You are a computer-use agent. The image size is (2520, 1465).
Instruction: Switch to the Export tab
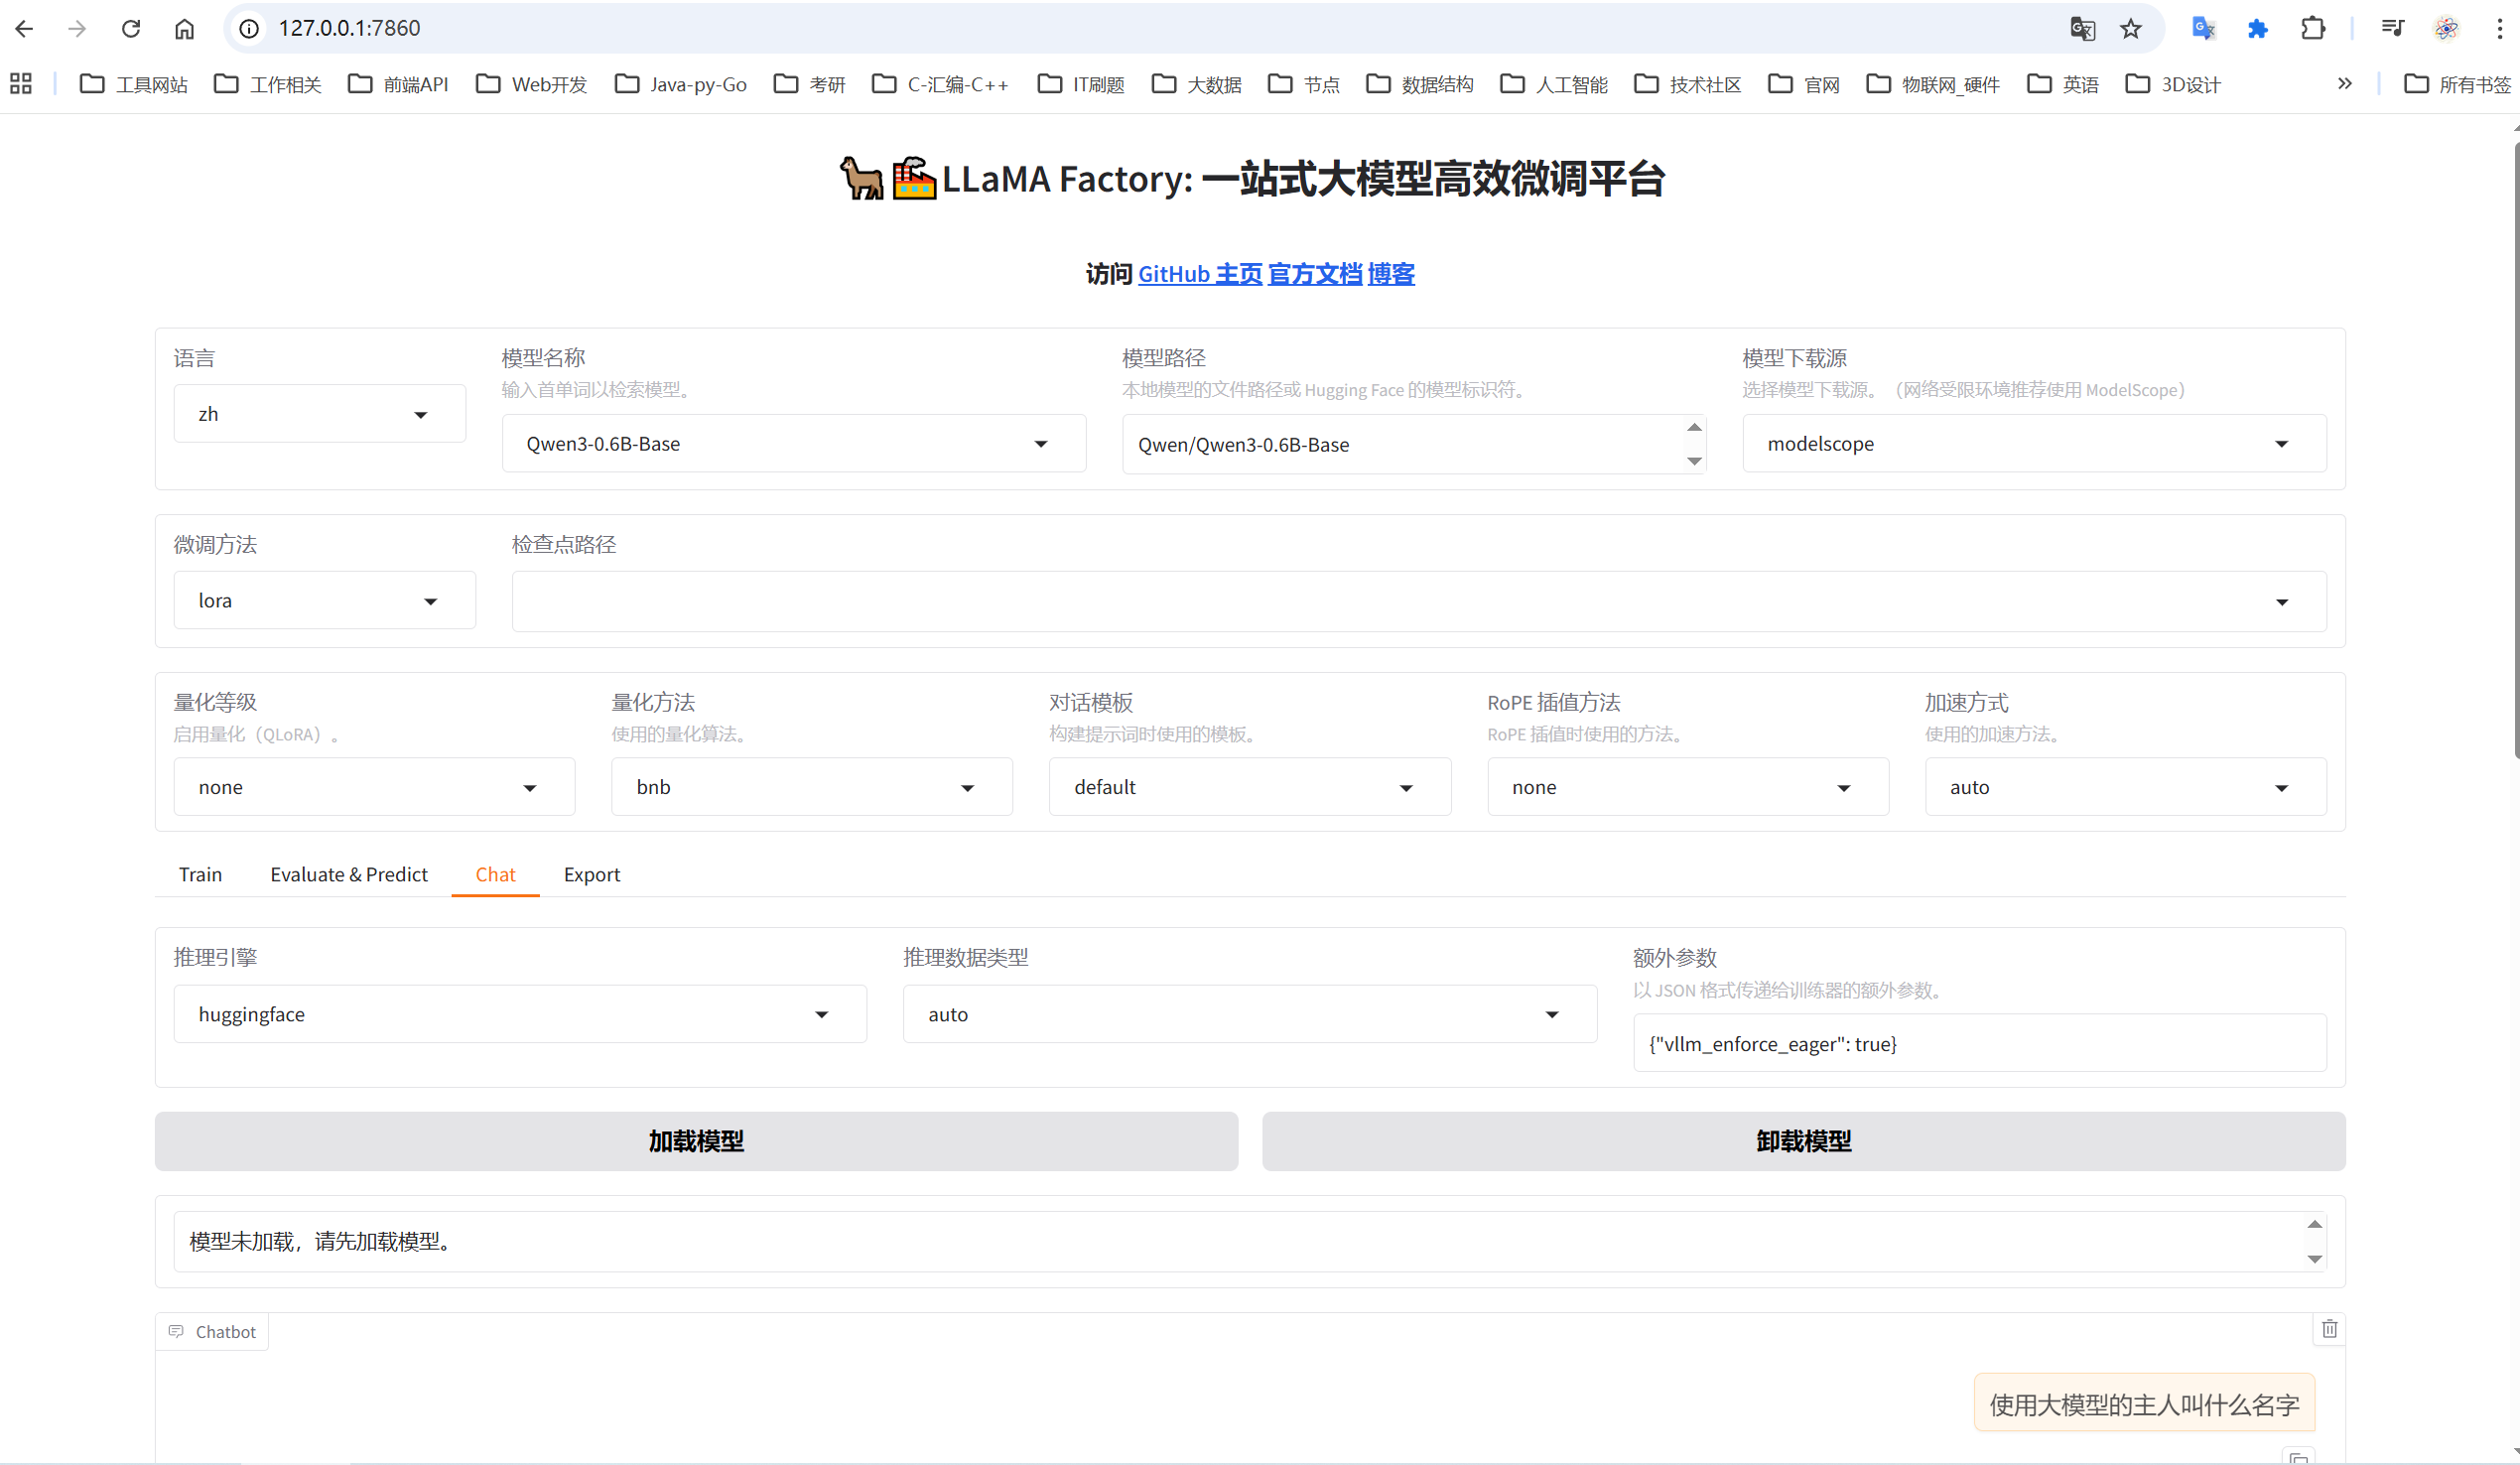point(591,874)
